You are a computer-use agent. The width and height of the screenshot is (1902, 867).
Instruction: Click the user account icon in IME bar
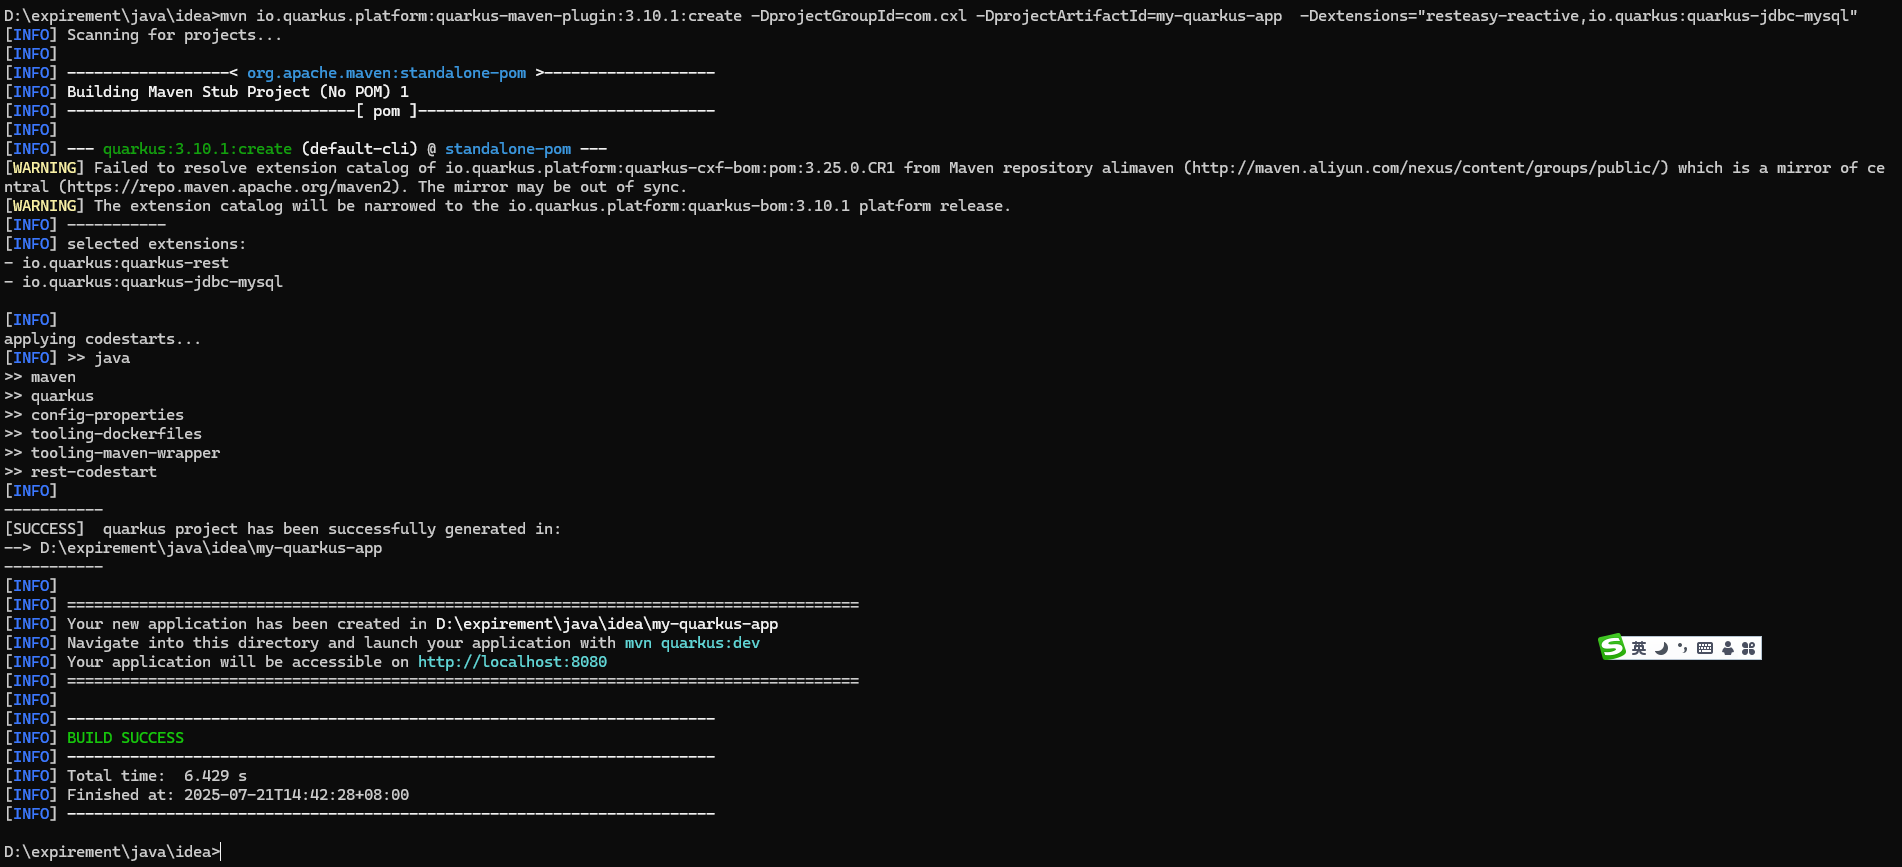pyautogui.click(x=1727, y=648)
